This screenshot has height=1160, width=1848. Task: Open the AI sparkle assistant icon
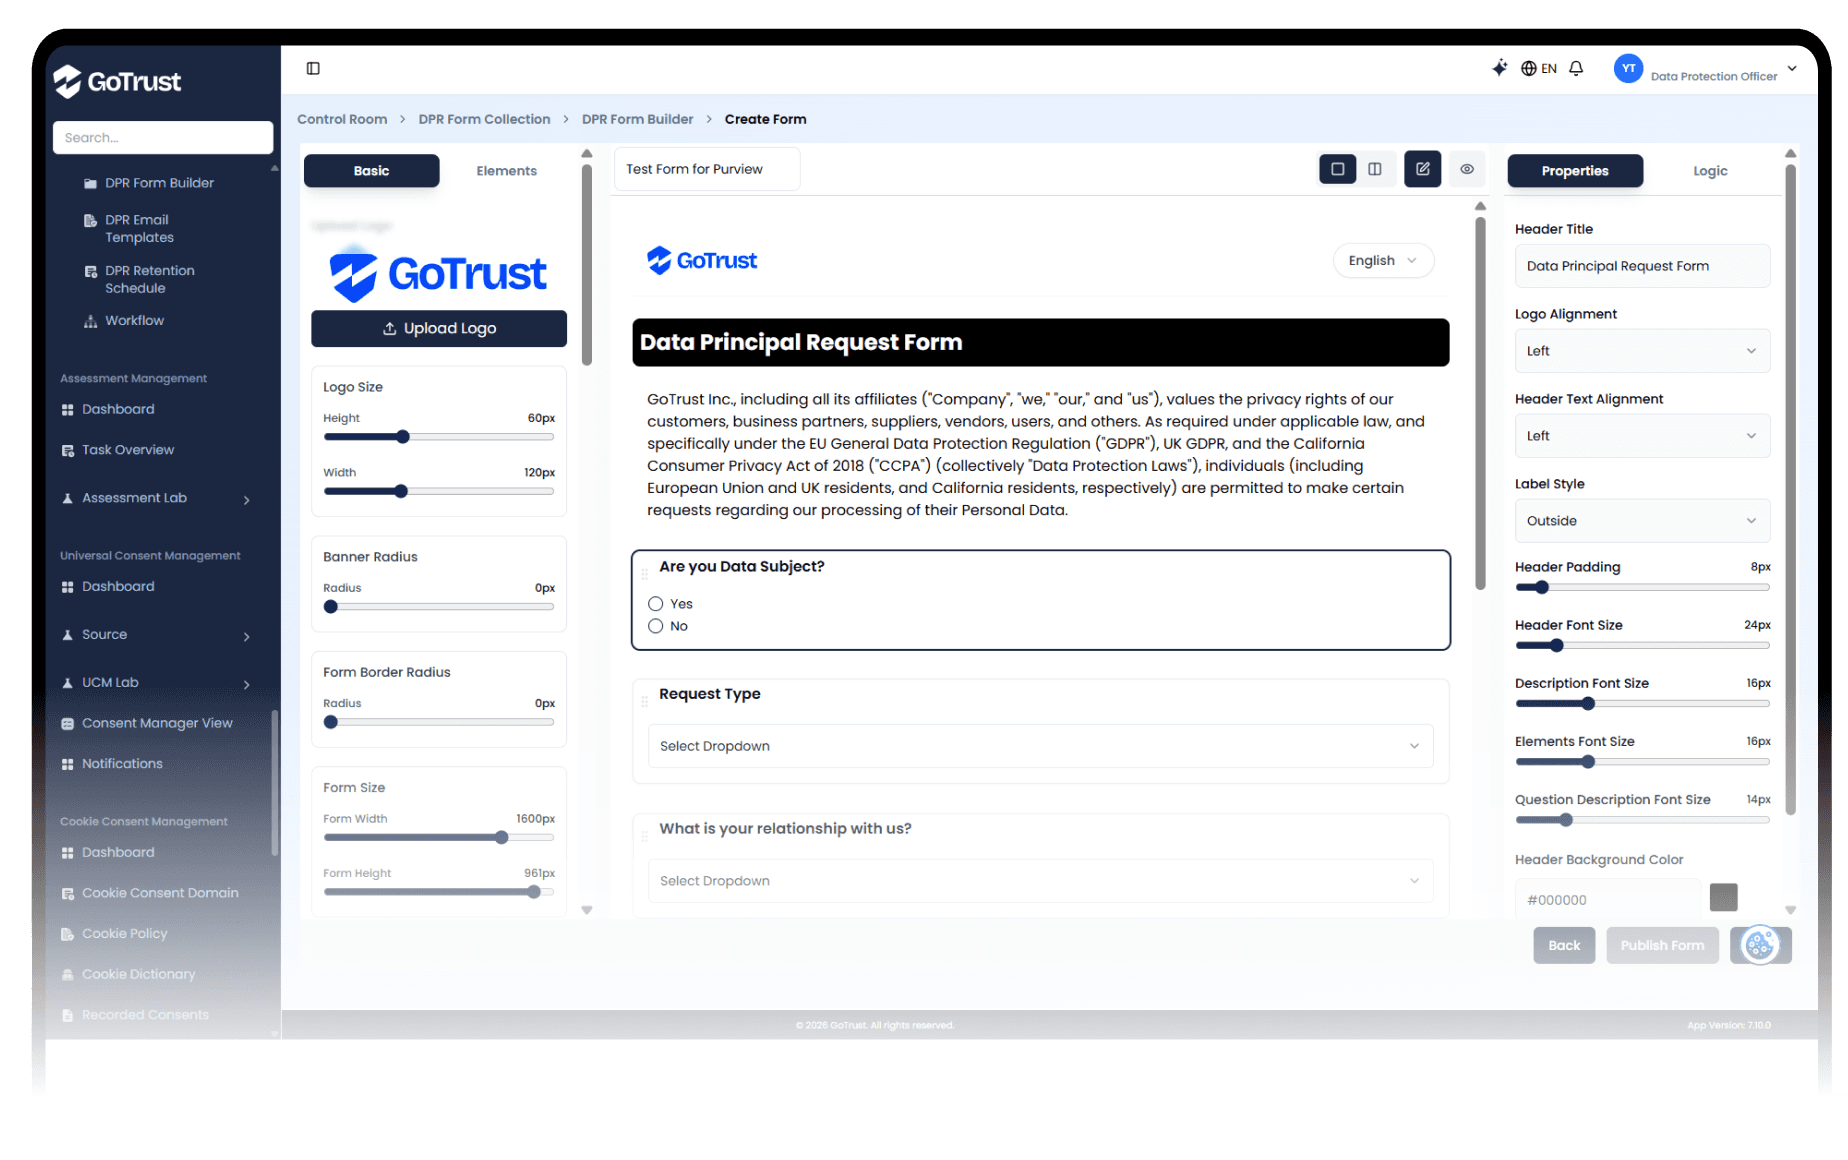[1499, 68]
